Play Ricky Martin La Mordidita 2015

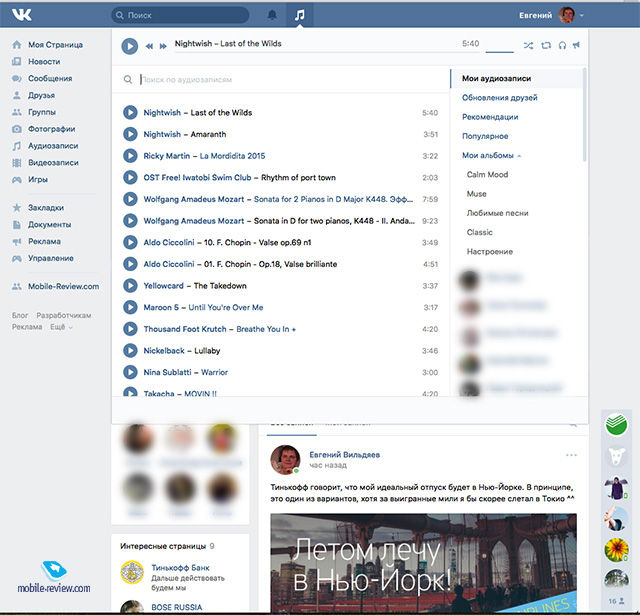(130, 156)
